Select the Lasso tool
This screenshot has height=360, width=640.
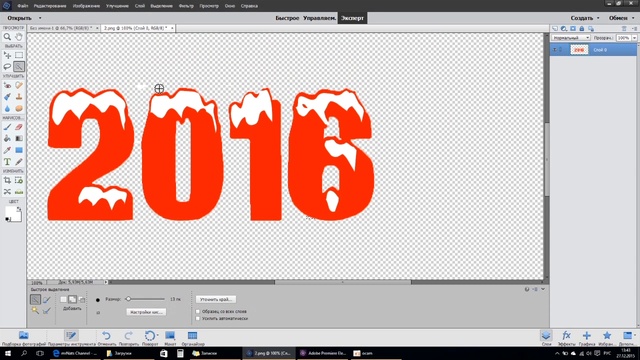(x=7, y=67)
